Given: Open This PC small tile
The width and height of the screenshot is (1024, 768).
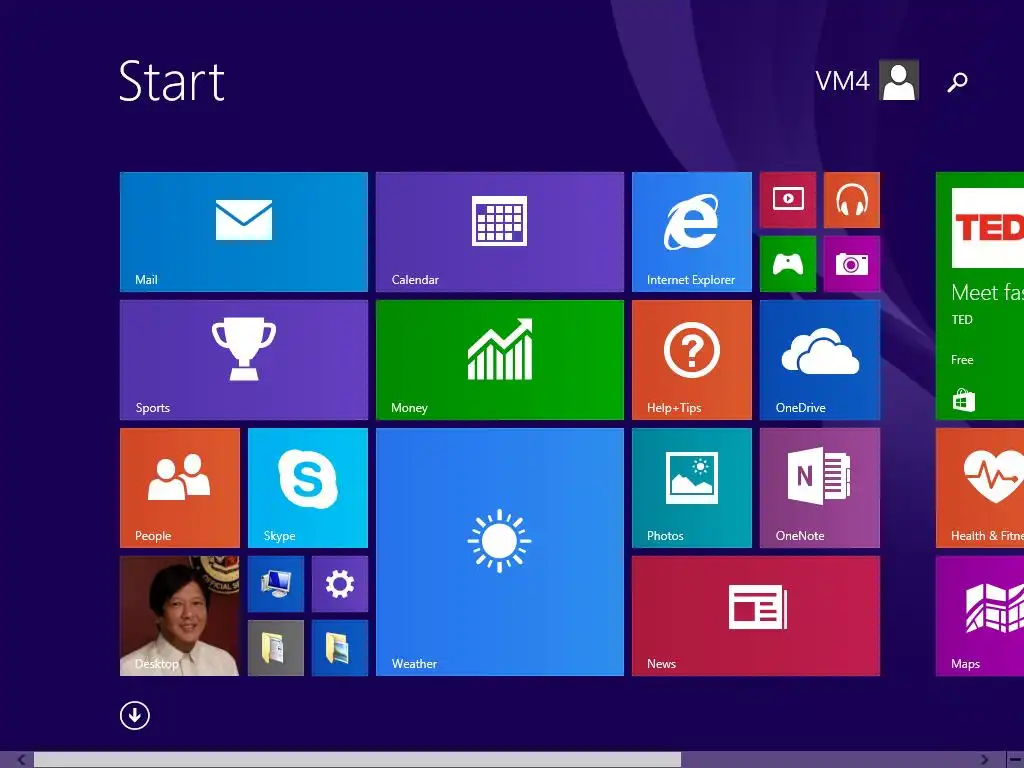Looking at the screenshot, I should point(276,584).
